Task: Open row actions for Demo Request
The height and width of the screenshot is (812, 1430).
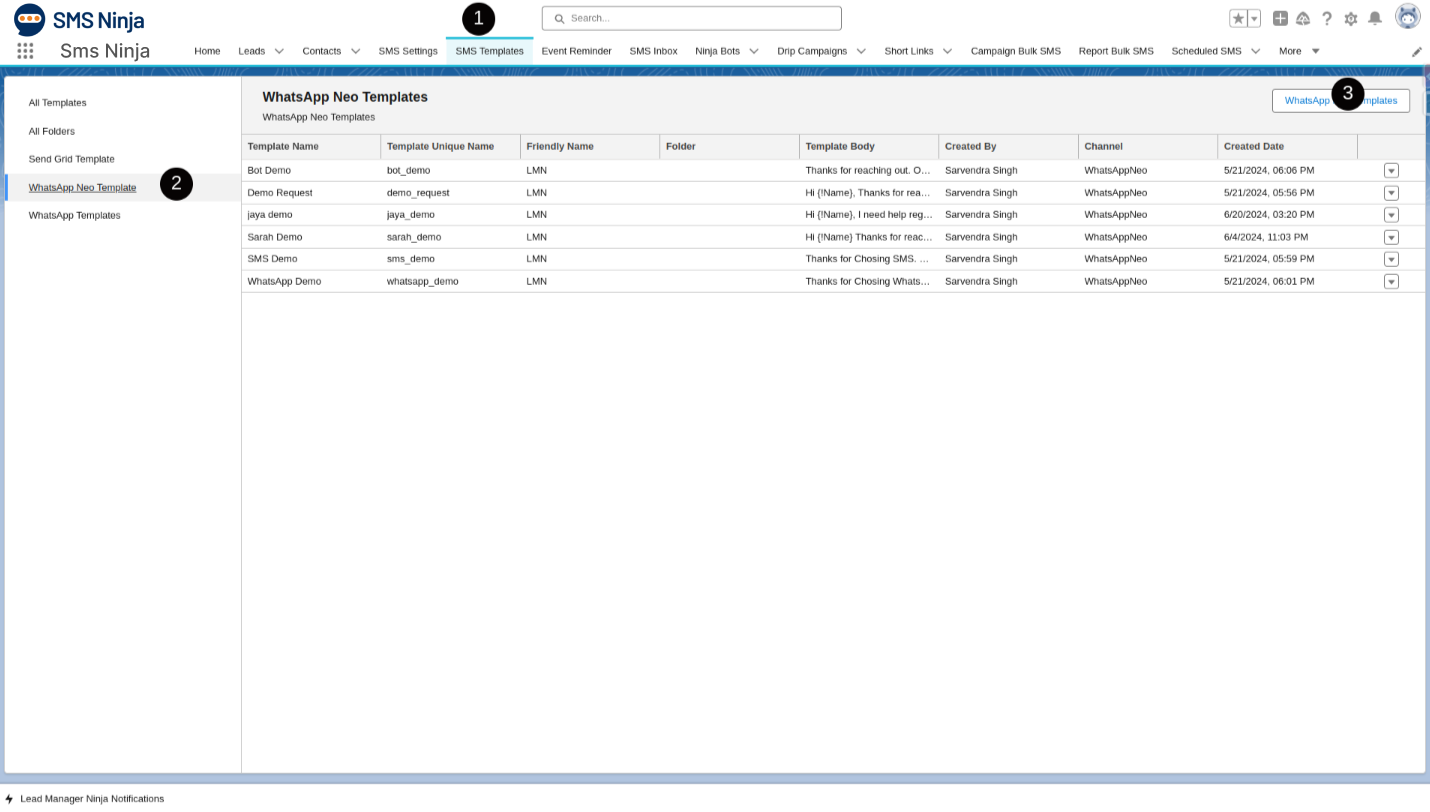Action: pos(1391,193)
